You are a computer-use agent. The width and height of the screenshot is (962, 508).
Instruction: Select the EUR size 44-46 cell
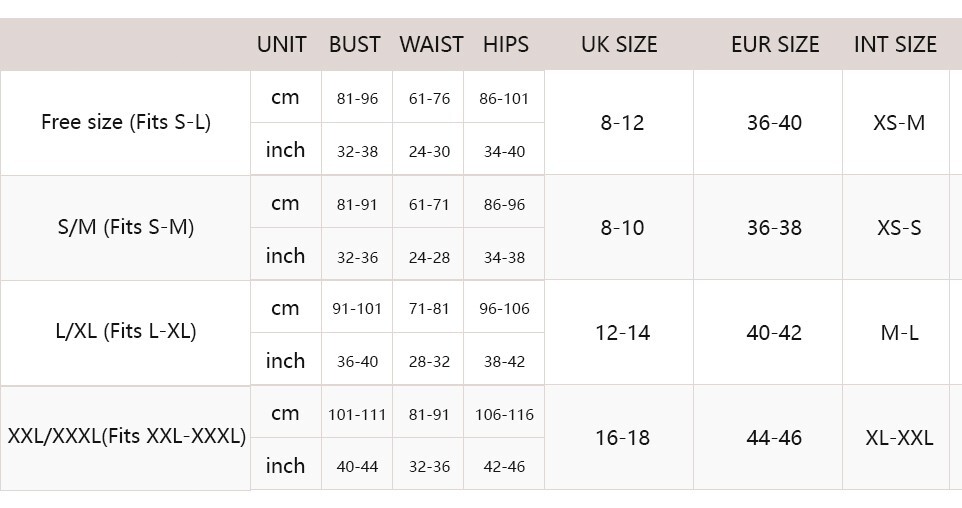774,437
